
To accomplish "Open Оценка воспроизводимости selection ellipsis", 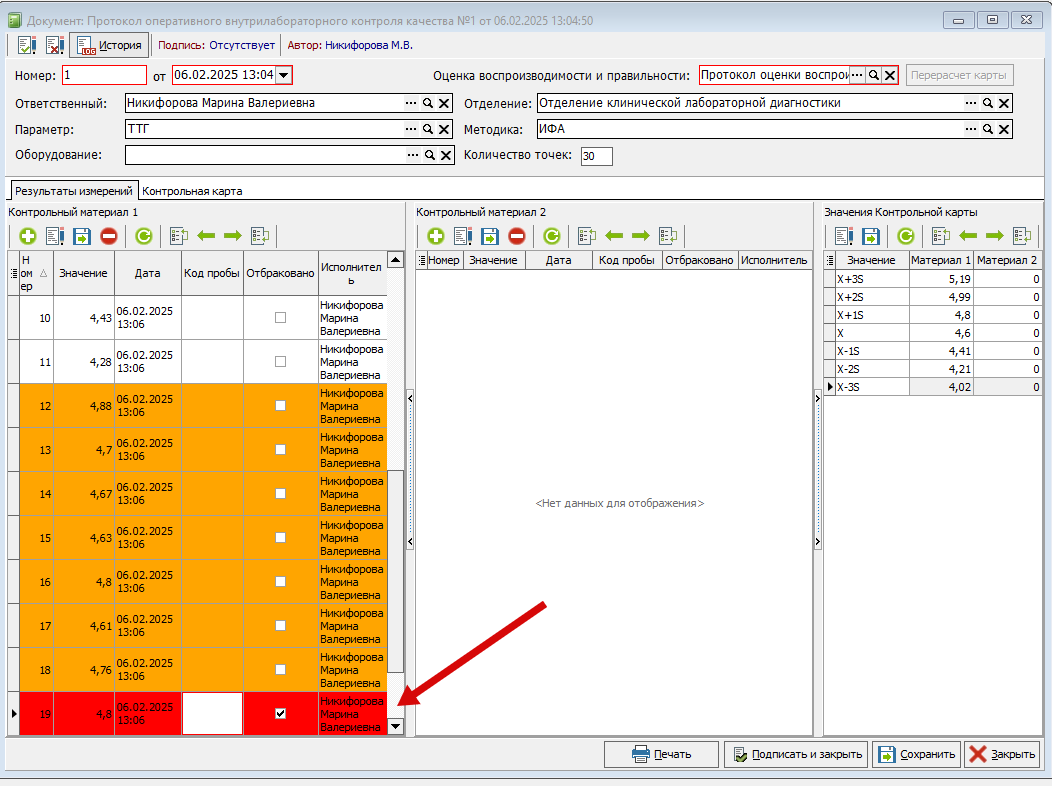I will point(857,75).
